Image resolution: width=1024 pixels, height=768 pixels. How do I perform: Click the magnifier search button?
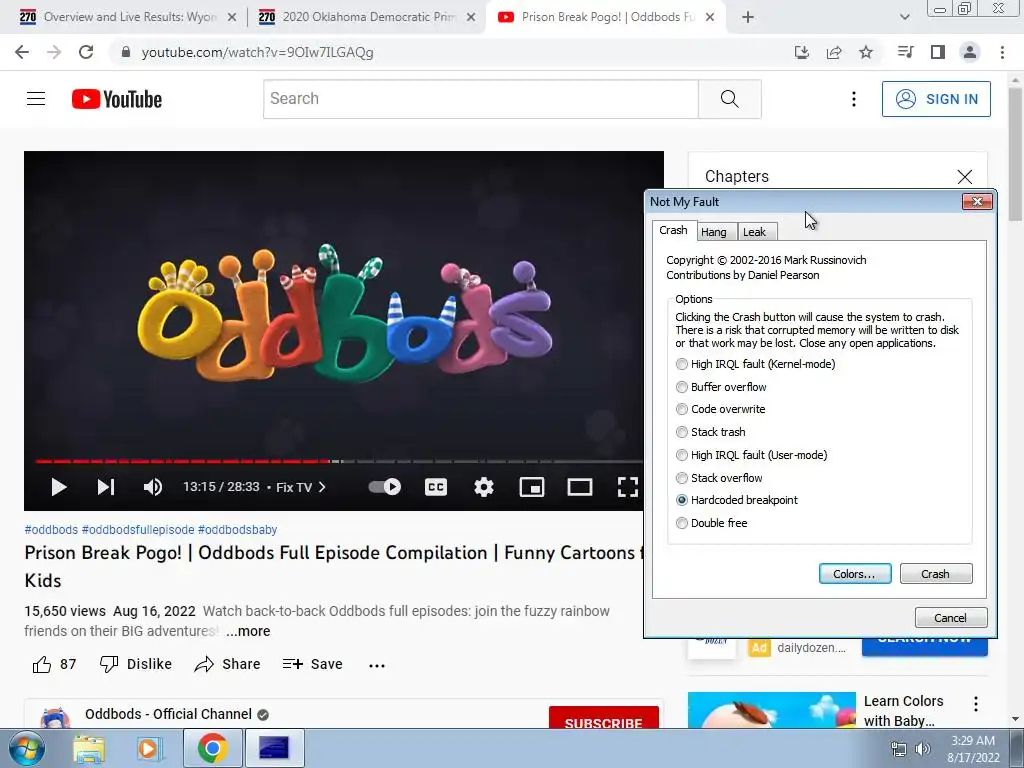(x=729, y=99)
